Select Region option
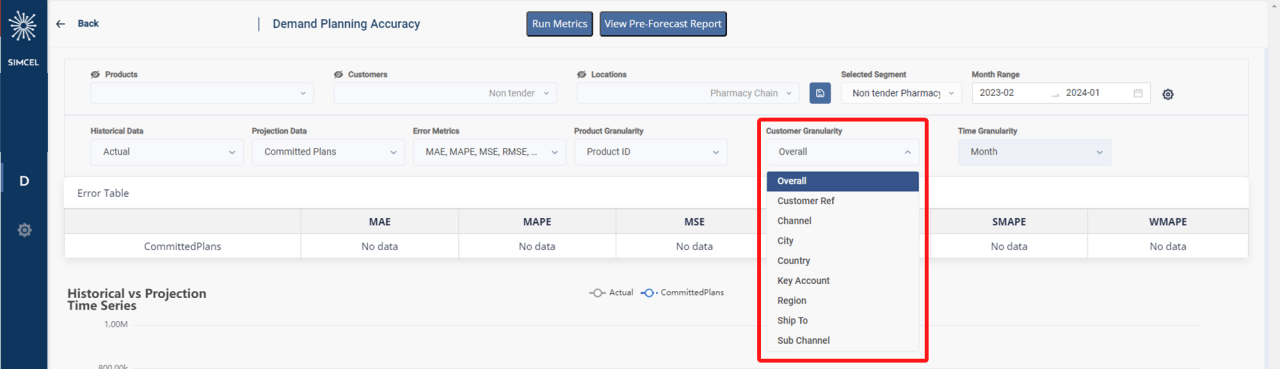1280x370 pixels. (x=843, y=301)
